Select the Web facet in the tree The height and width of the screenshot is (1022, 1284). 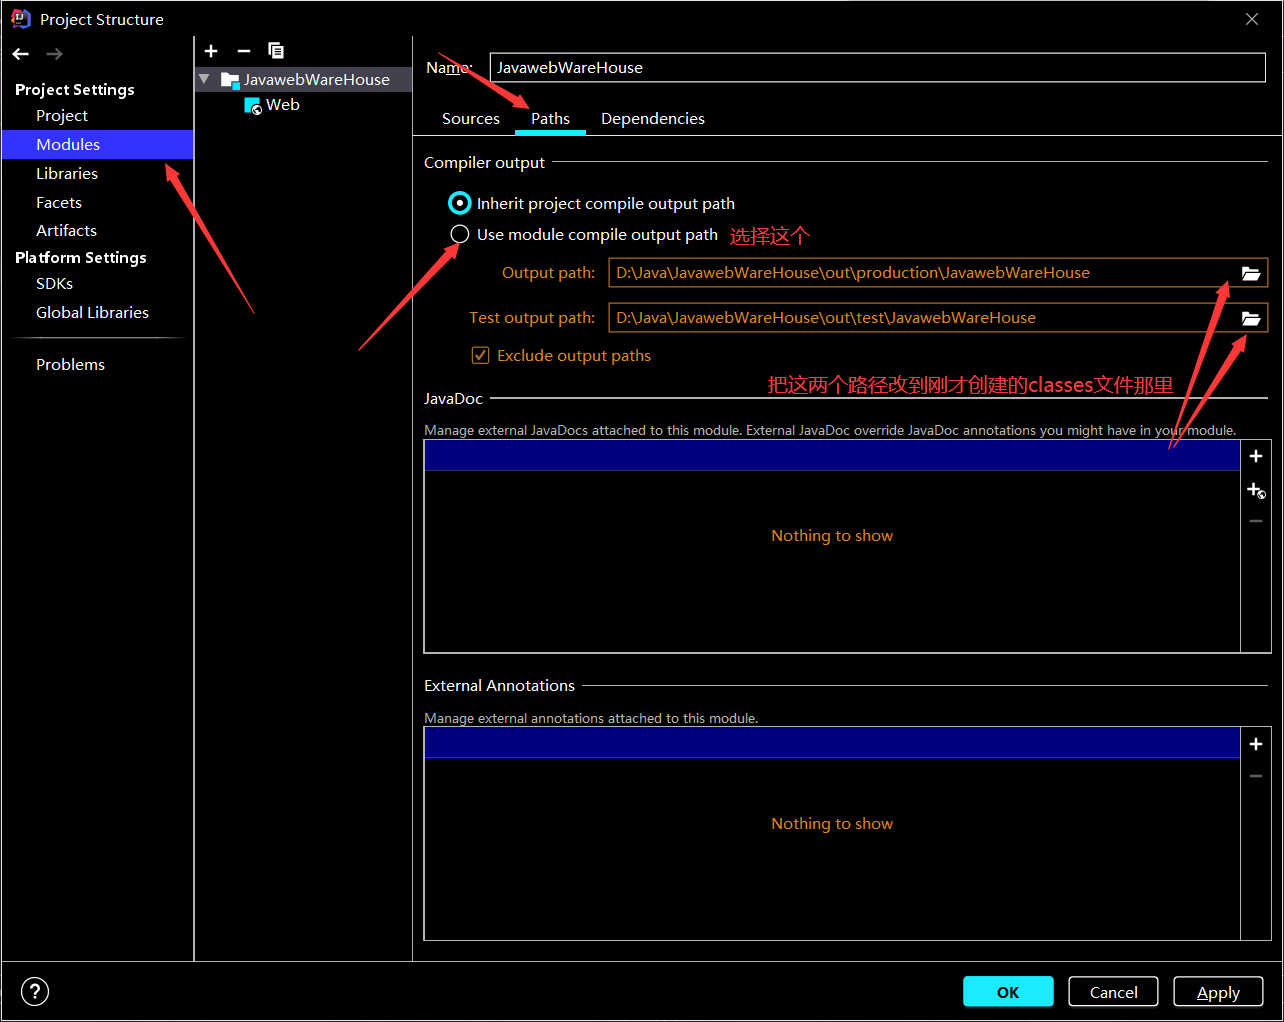tap(283, 104)
